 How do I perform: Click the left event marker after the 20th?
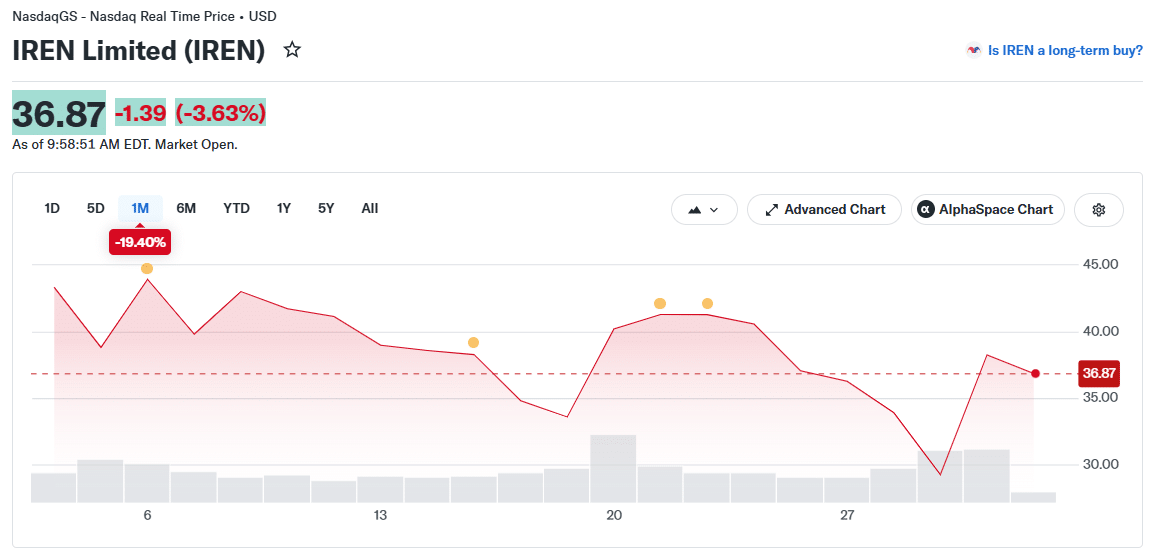660,304
